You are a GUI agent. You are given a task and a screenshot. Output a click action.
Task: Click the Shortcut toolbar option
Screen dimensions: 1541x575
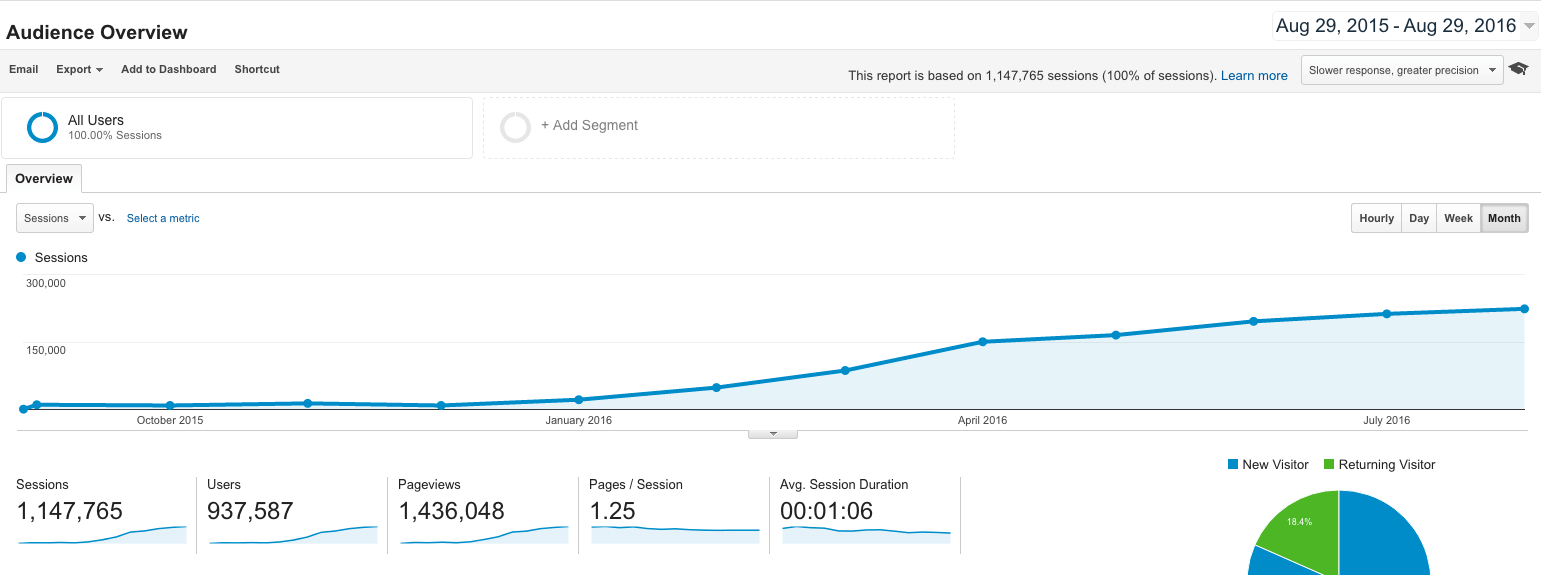coord(257,69)
